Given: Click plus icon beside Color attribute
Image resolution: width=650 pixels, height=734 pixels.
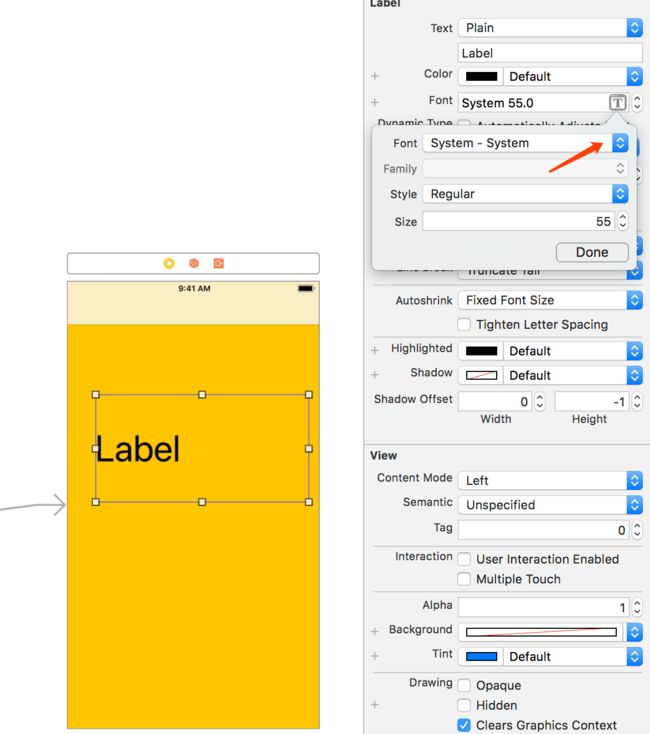Looking at the screenshot, I should click(x=375, y=76).
